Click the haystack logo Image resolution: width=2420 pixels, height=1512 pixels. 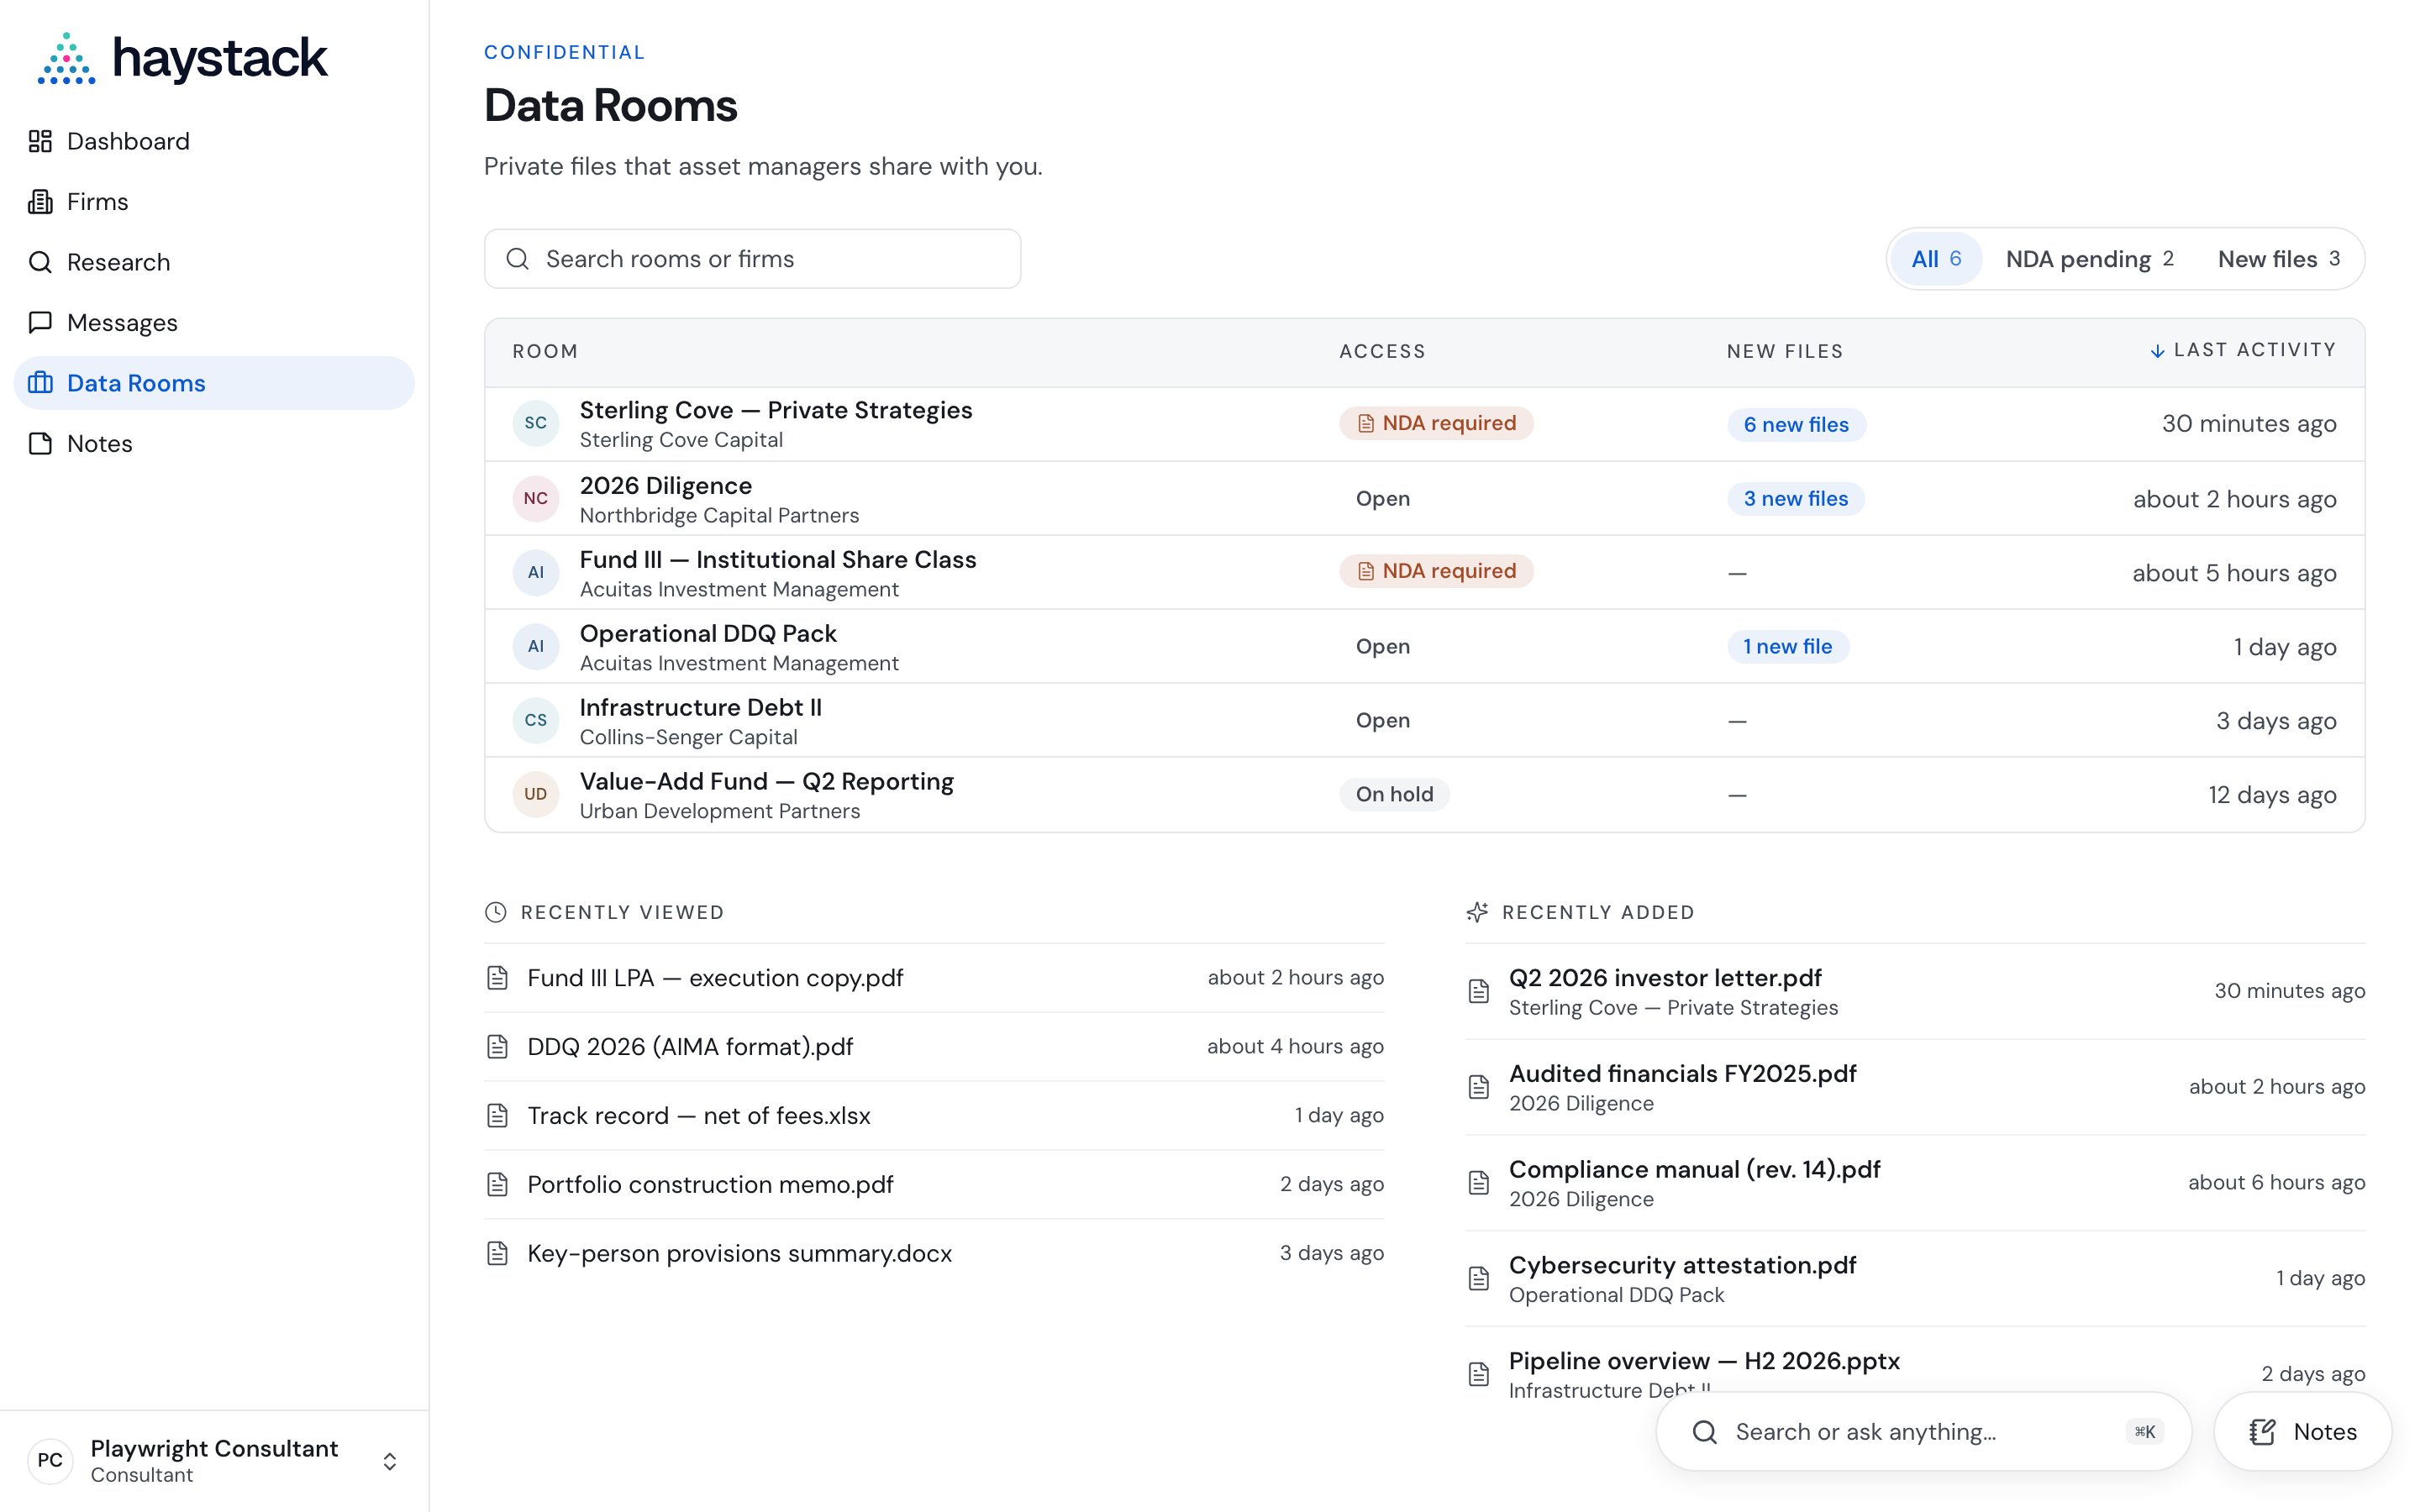point(182,58)
